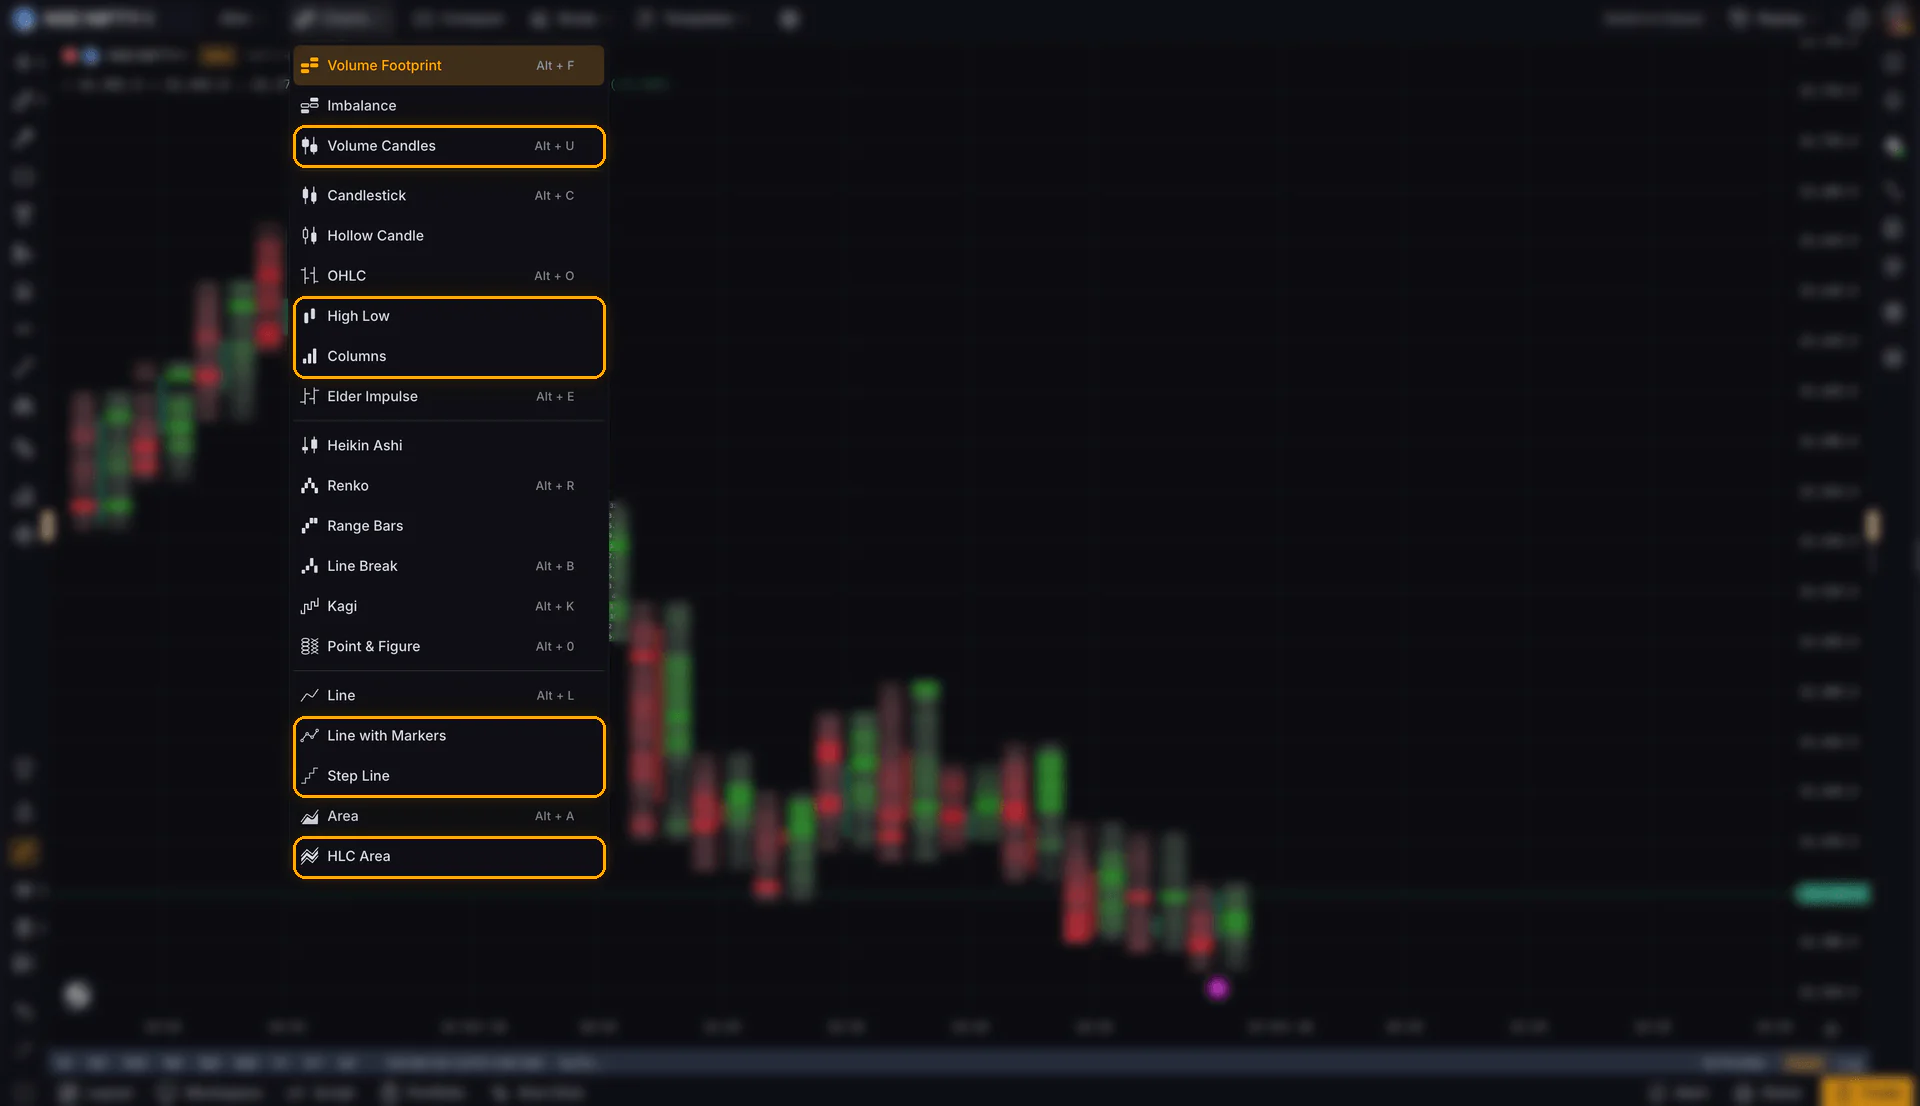Click the High Low icon
The image size is (1920, 1106).
(310, 316)
